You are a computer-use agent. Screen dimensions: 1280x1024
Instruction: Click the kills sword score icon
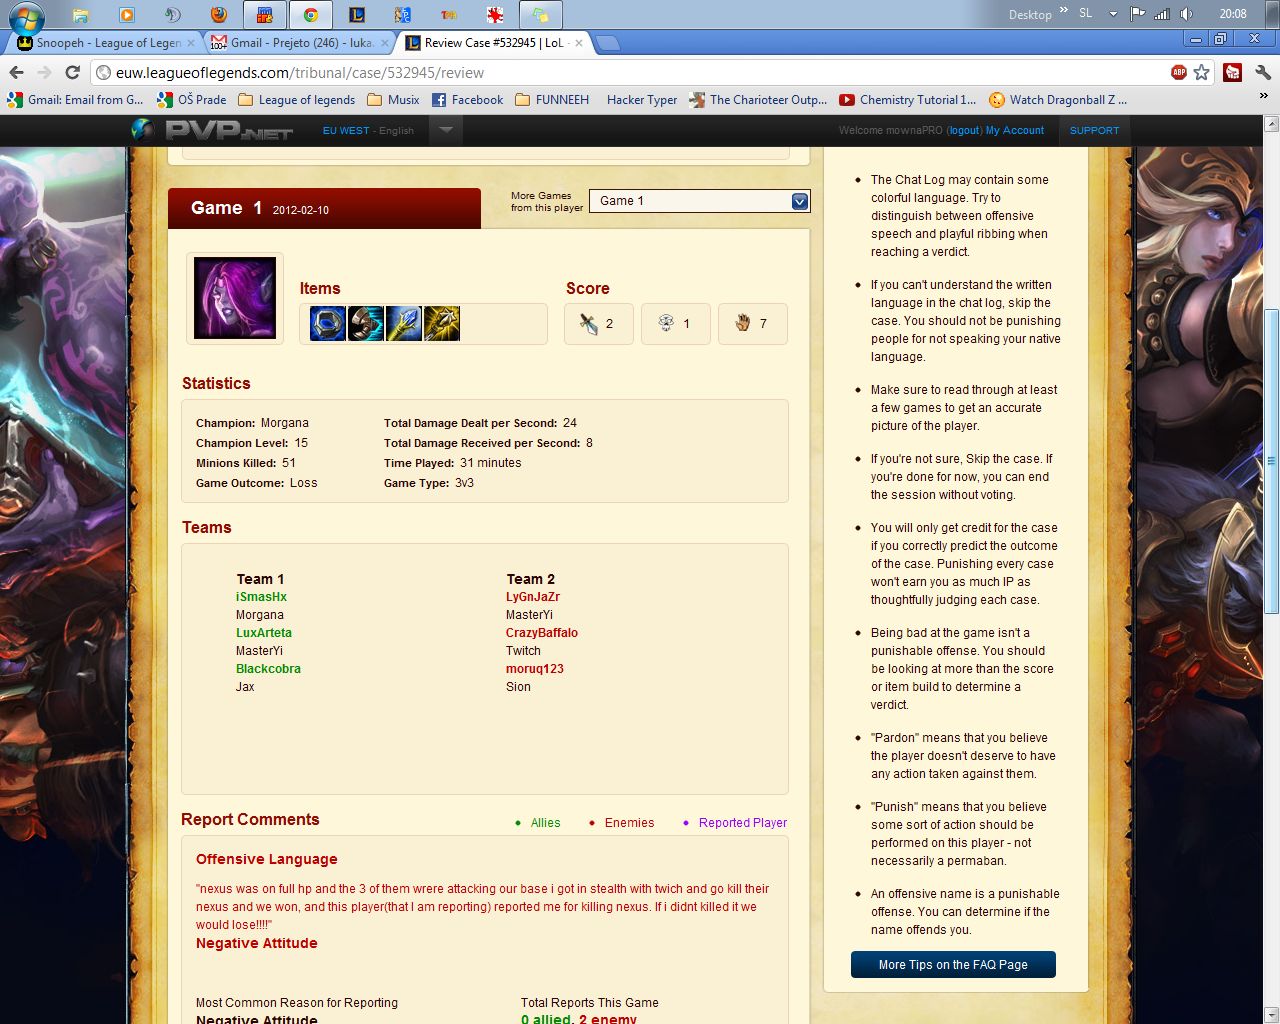(588, 323)
